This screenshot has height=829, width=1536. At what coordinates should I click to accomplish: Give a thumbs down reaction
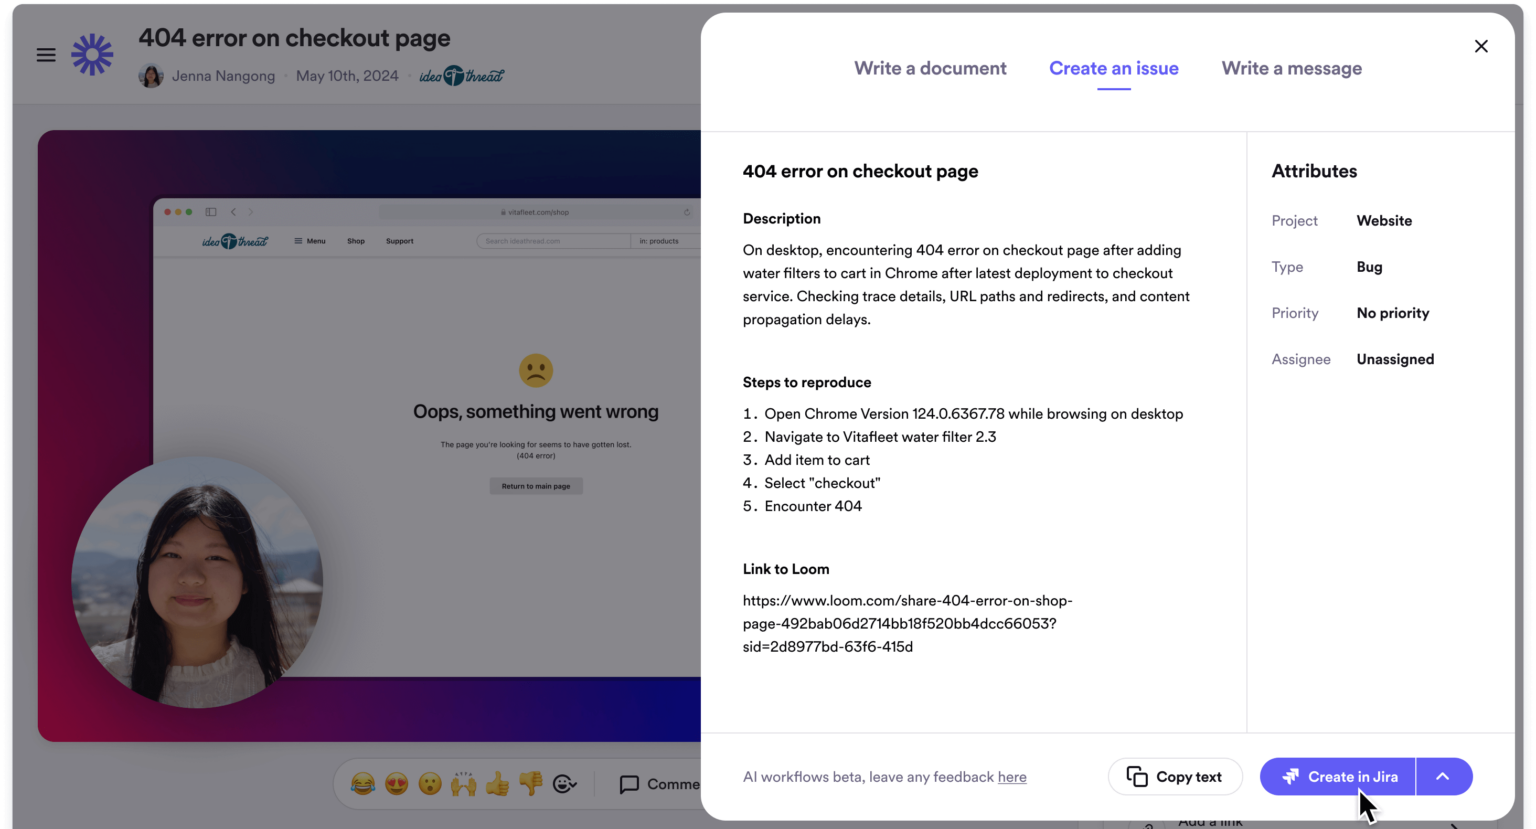(x=530, y=784)
